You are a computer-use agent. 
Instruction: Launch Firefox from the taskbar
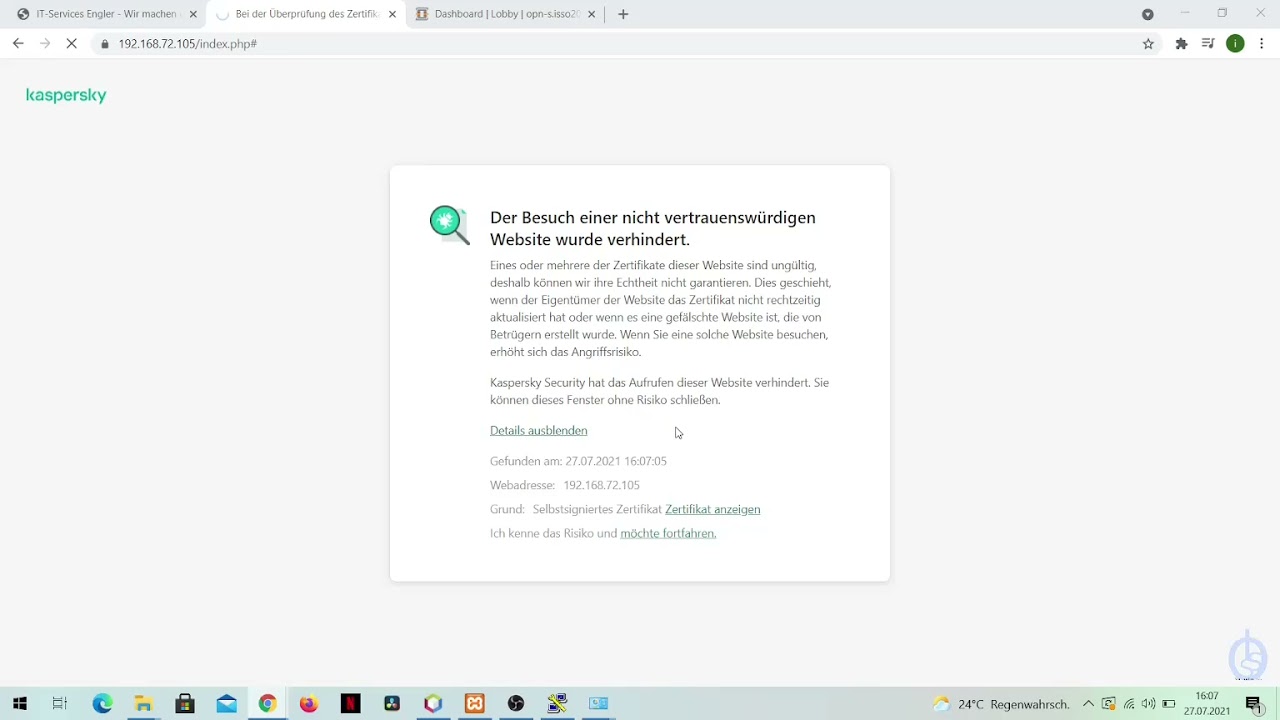pyautogui.click(x=309, y=704)
